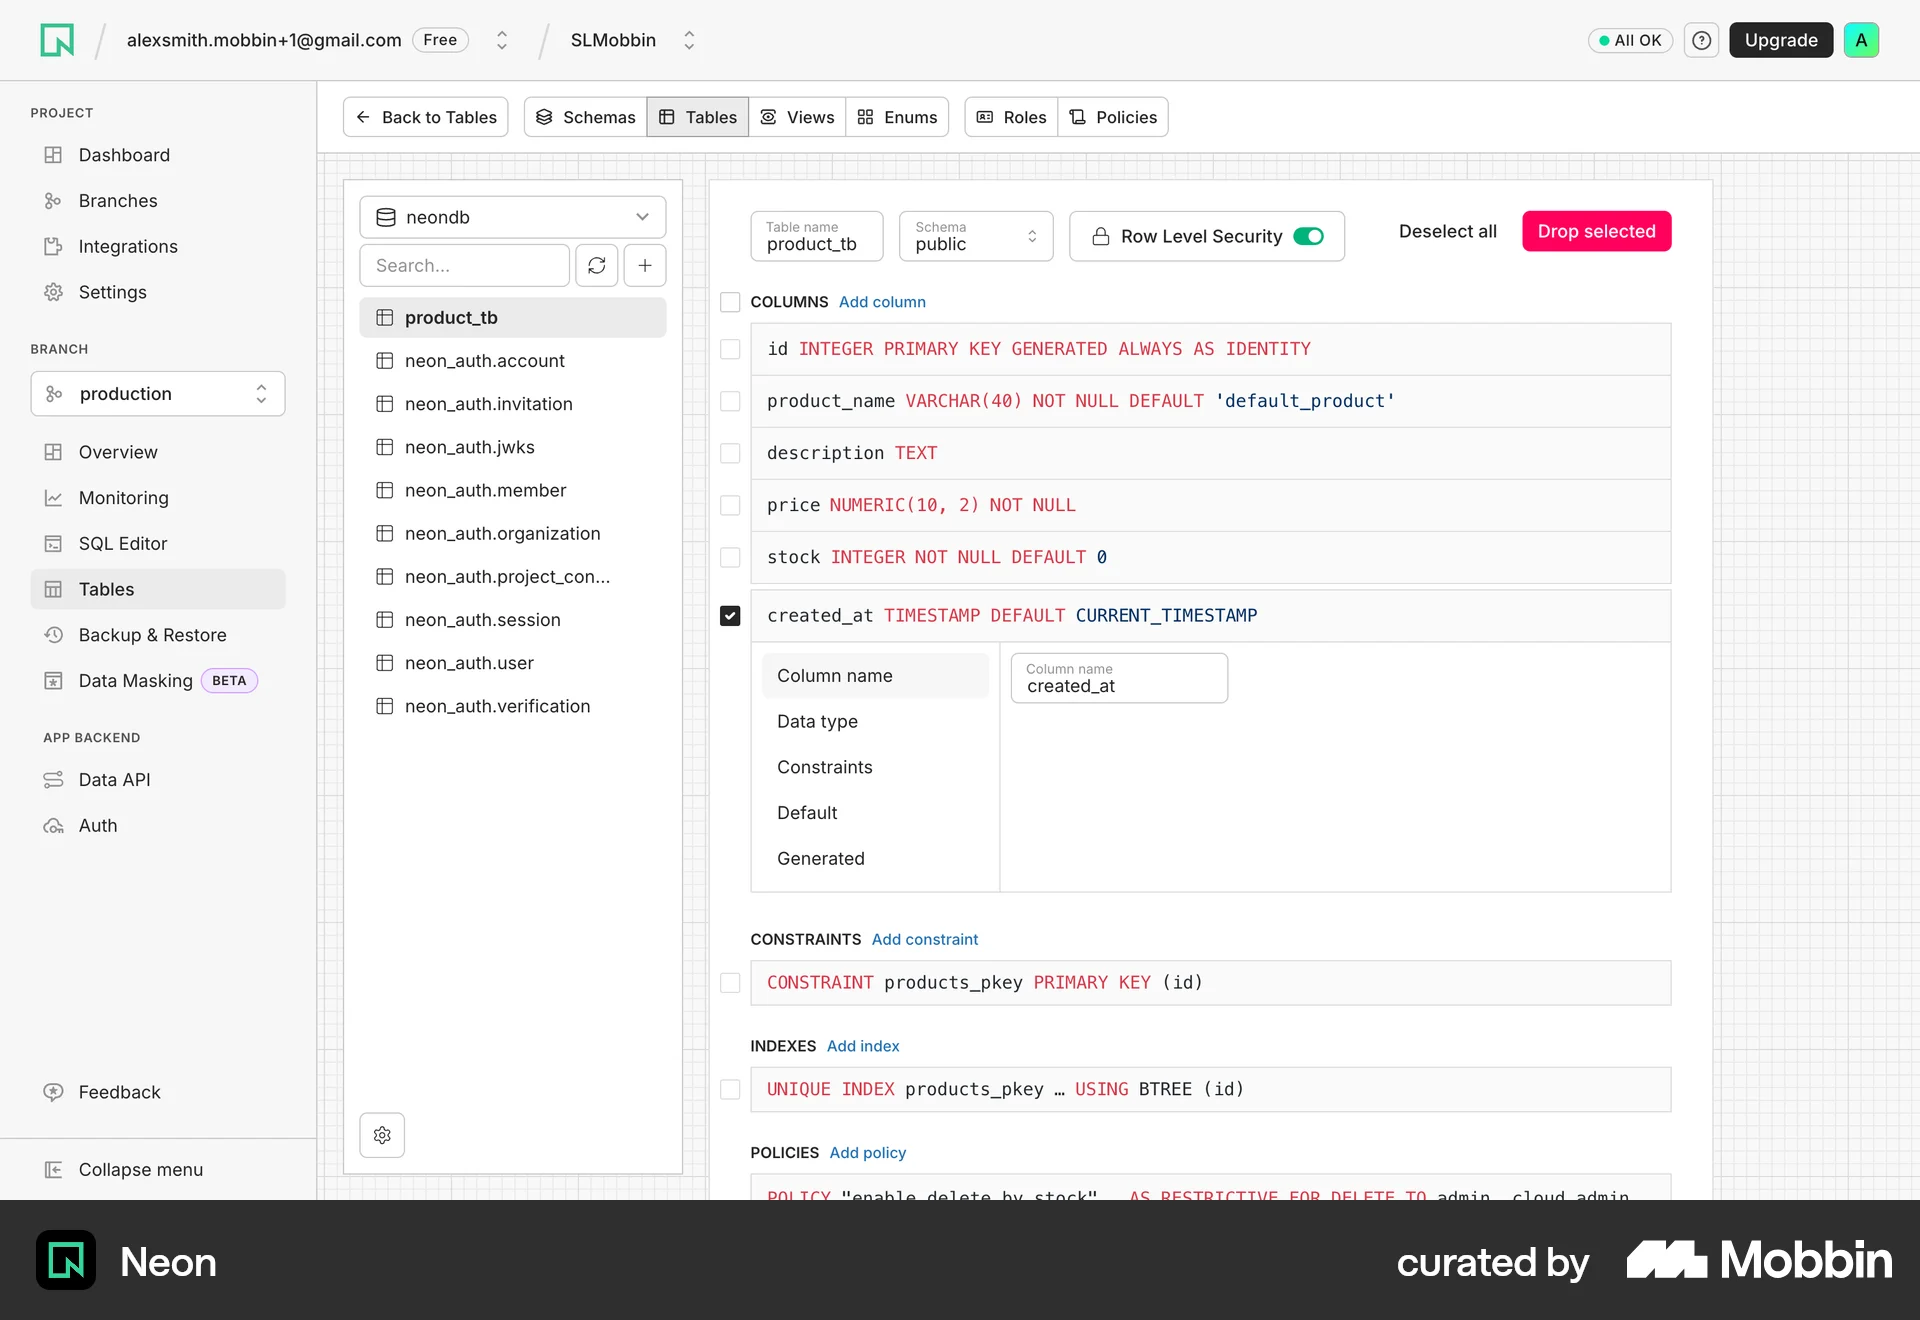Click table icon beside neon_auth.verification
This screenshot has height=1320, width=1920.
[384, 706]
